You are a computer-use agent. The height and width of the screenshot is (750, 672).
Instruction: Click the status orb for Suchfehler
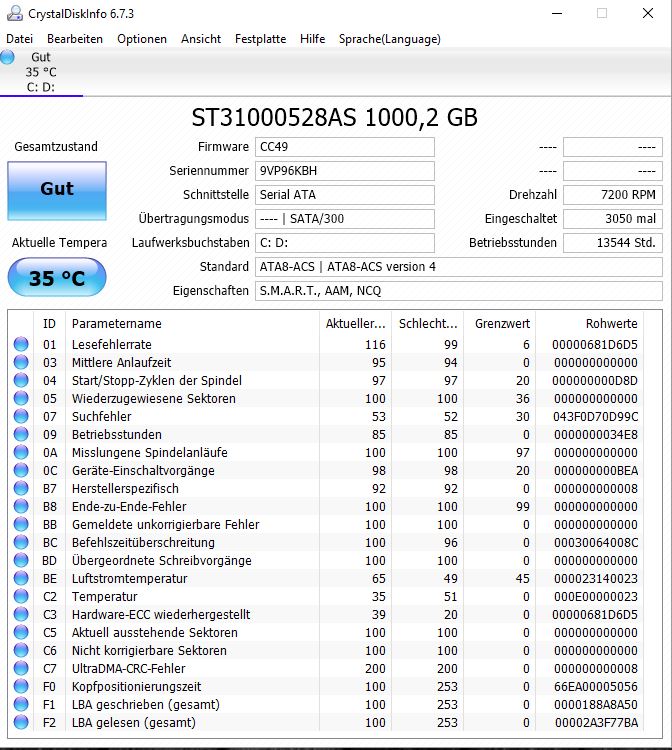click(x=21, y=416)
